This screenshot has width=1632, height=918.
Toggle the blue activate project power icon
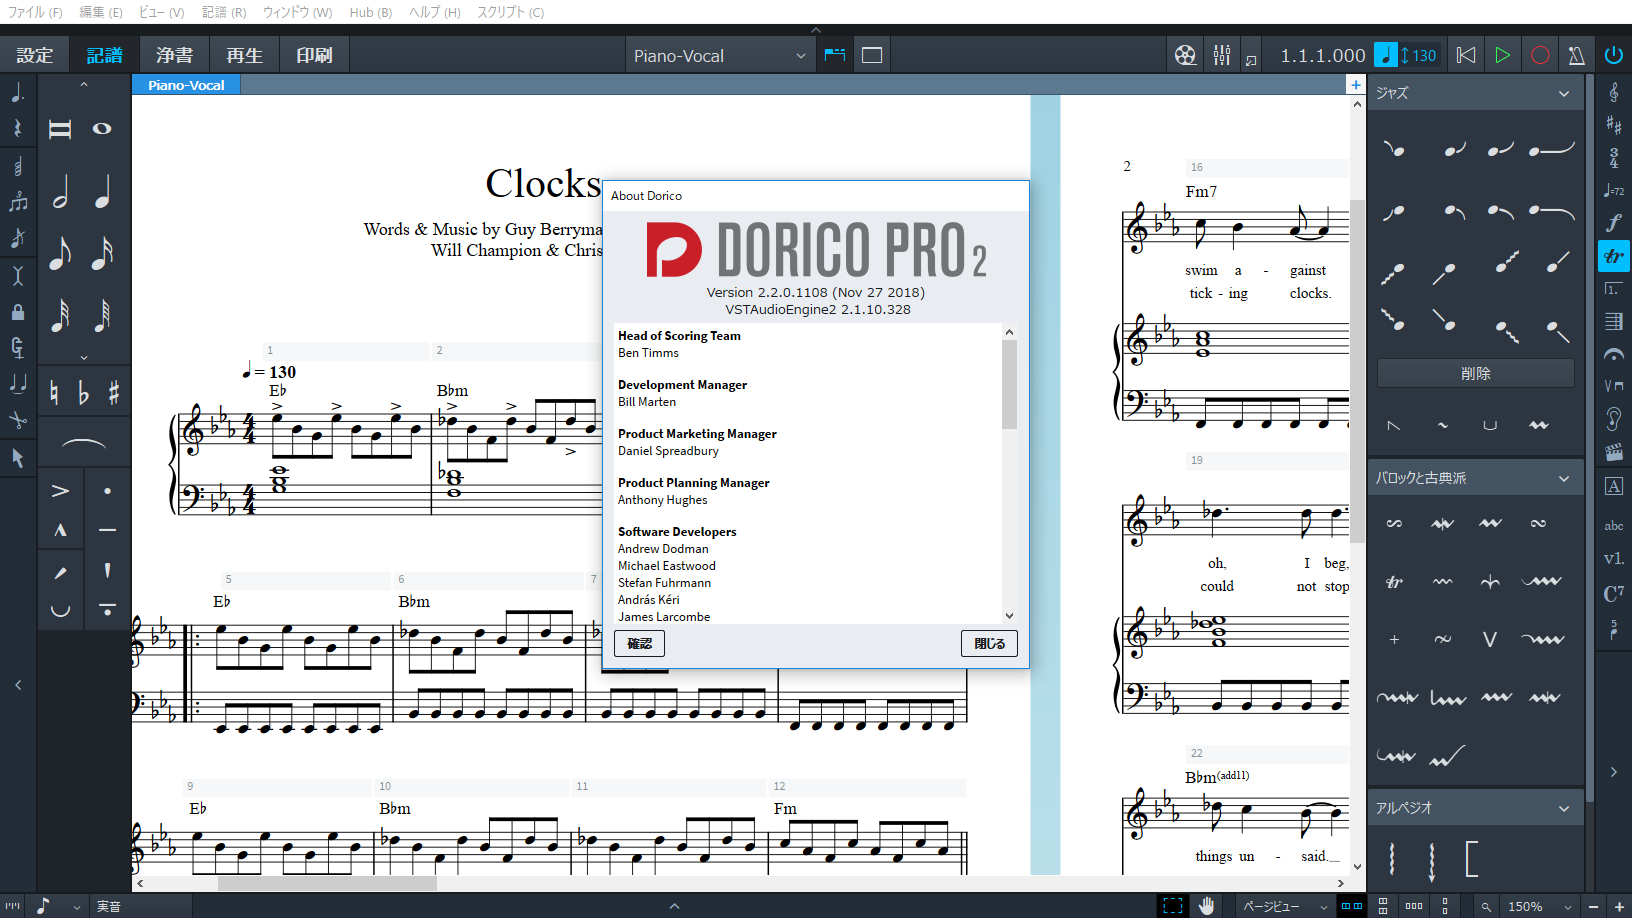[x=1614, y=55]
